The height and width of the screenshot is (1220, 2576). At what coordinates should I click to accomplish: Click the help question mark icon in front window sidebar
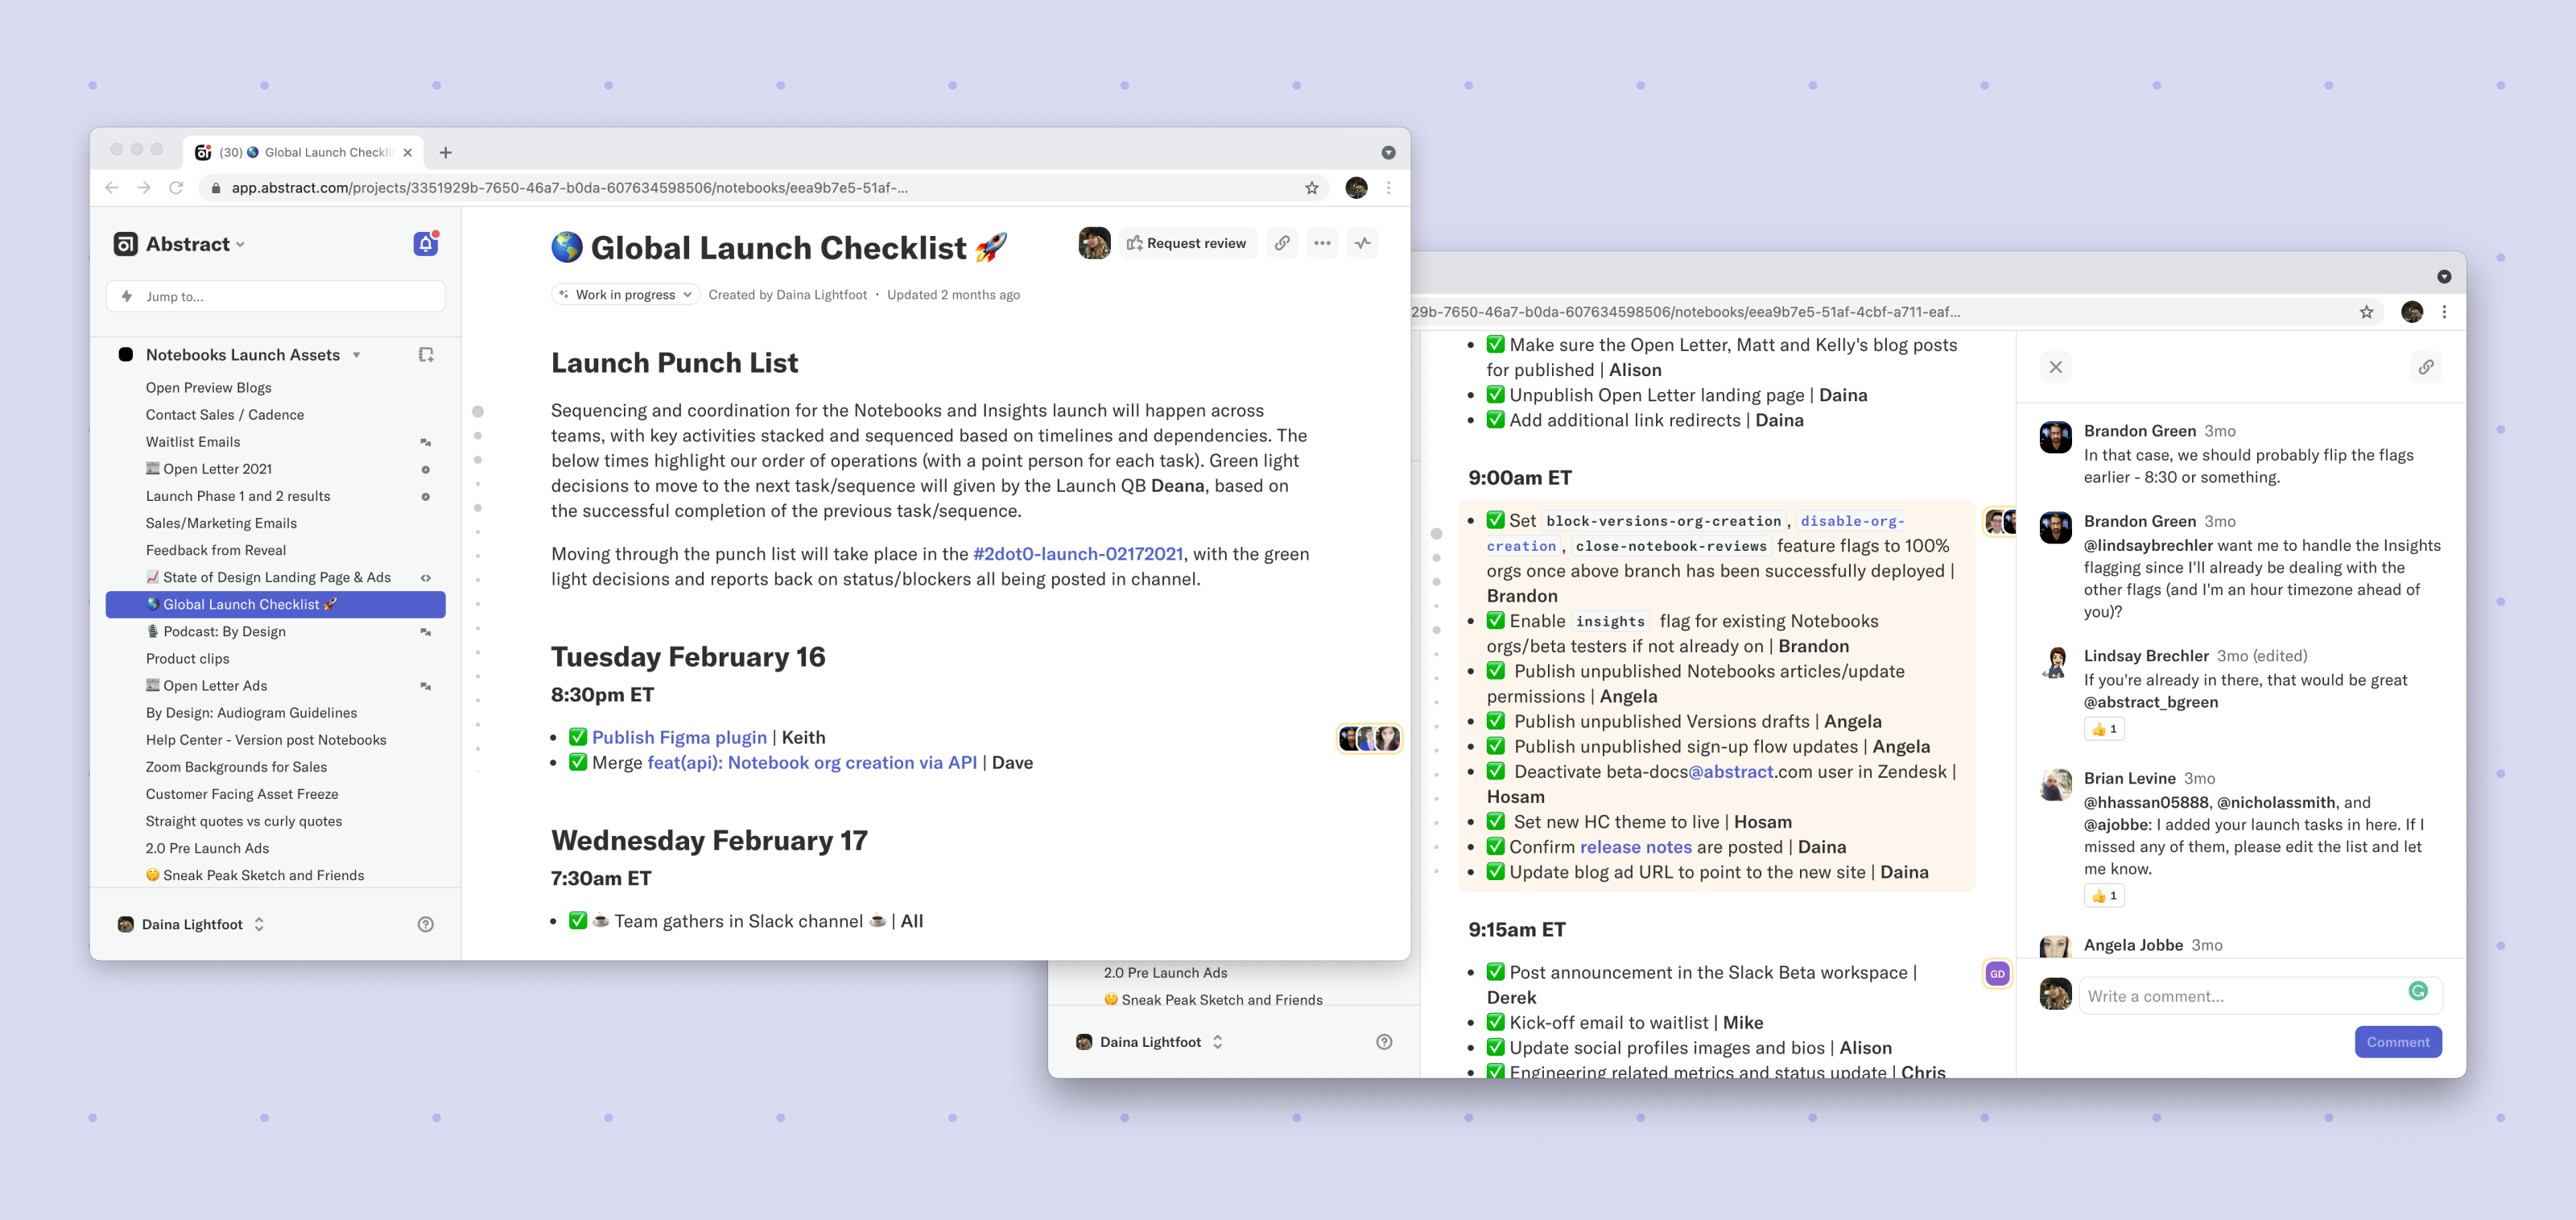[426, 924]
